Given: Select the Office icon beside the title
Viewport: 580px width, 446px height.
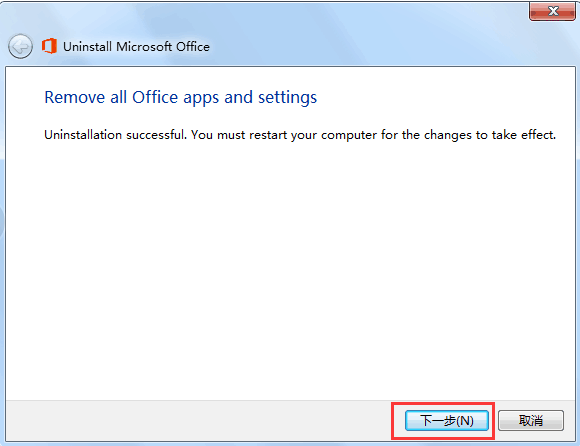Looking at the screenshot, I should [x=49, y=46].
